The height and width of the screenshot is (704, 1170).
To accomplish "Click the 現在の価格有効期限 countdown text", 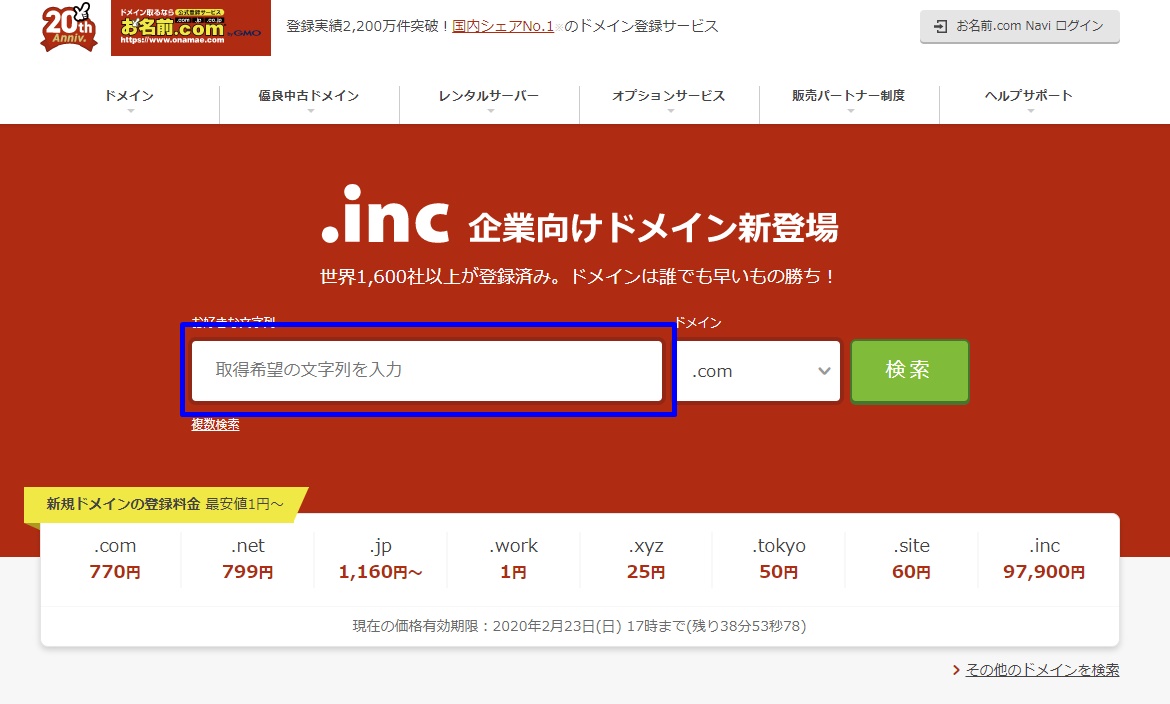I will click(579, 626).
